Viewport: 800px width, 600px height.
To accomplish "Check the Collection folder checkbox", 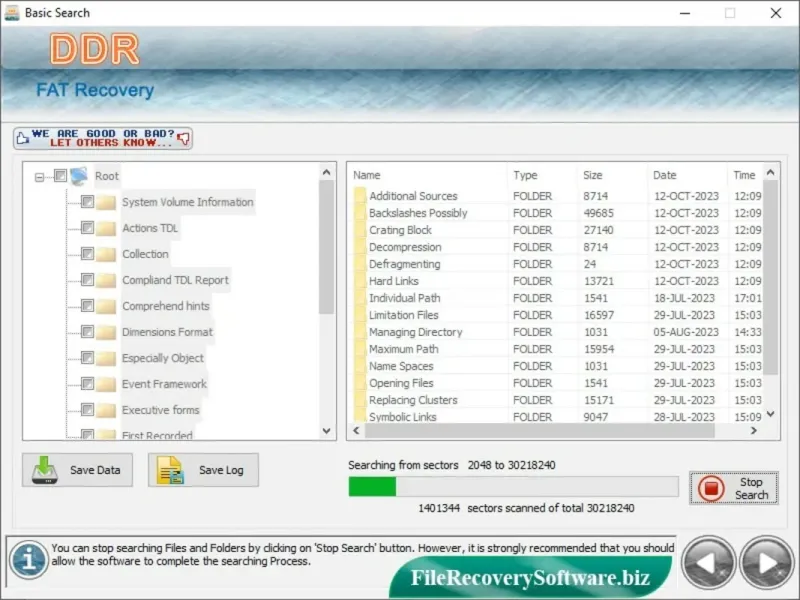I will click(87, 254).
